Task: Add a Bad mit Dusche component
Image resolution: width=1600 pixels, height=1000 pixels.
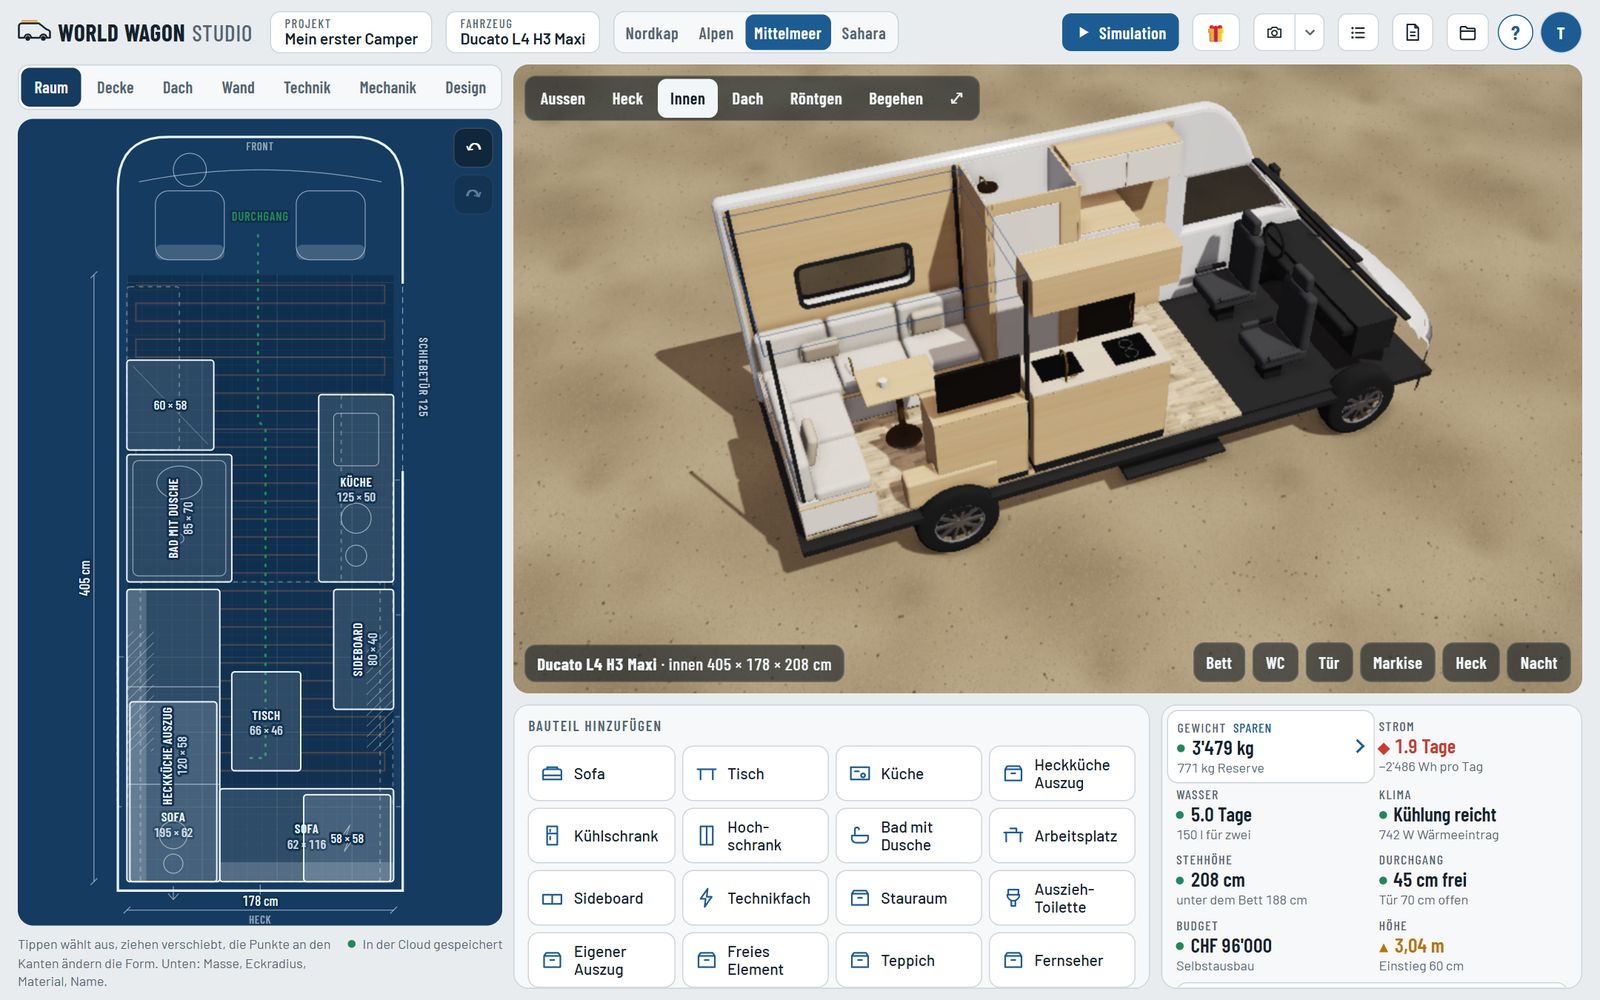Action: [908, 836]
